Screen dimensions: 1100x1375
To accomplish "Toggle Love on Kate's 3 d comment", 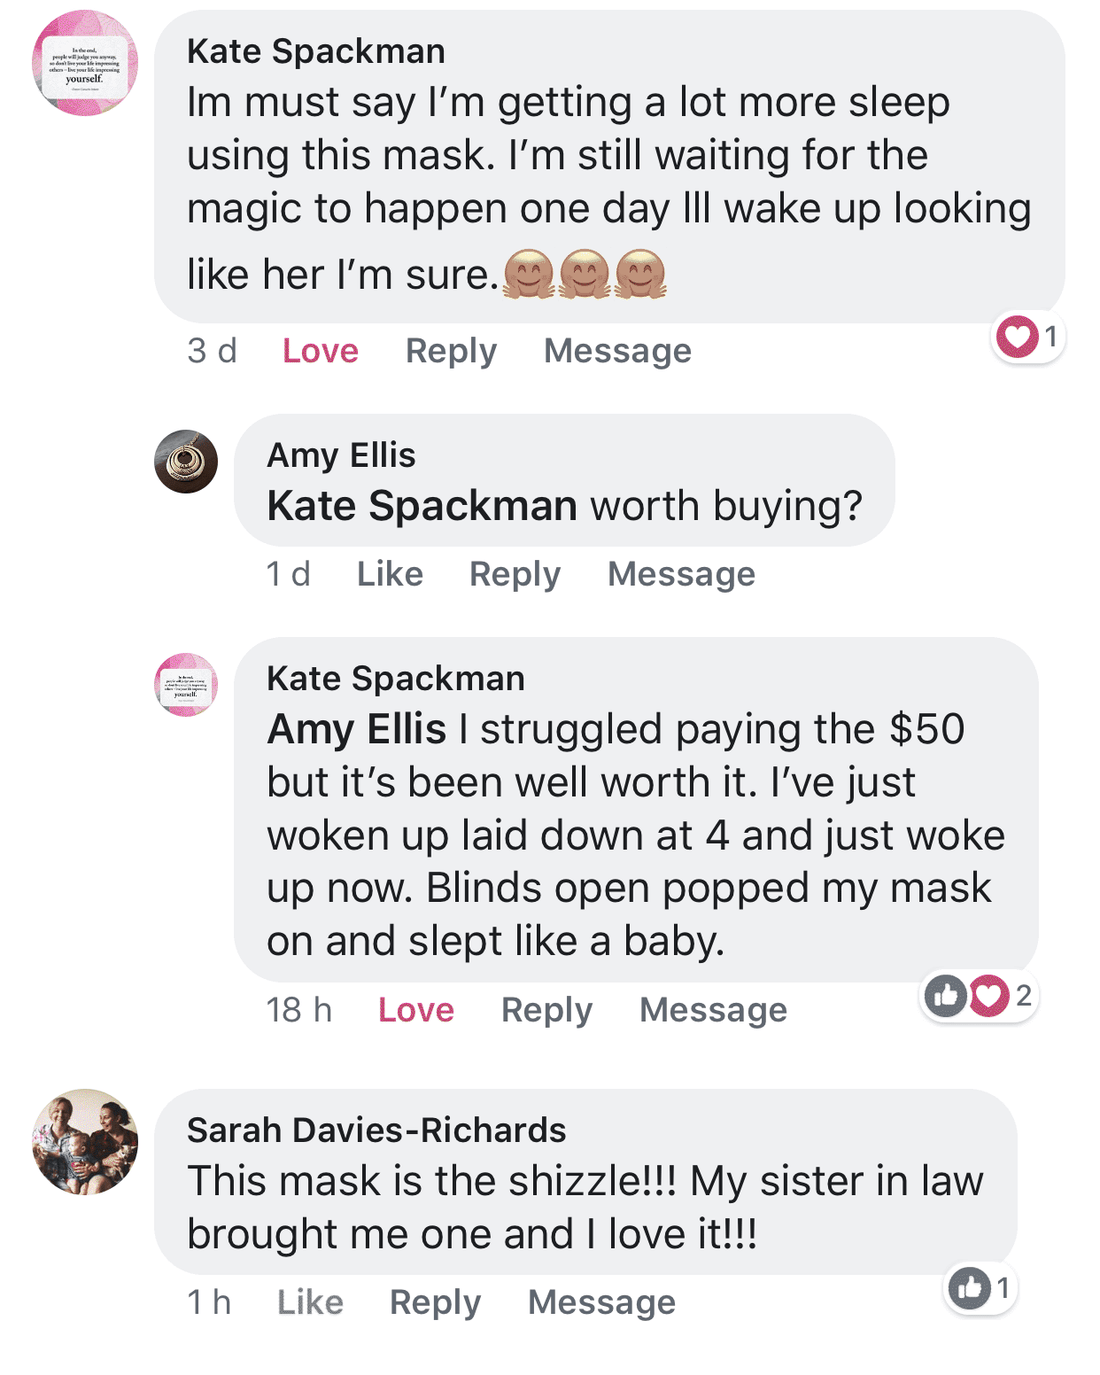I will (320, 351).
